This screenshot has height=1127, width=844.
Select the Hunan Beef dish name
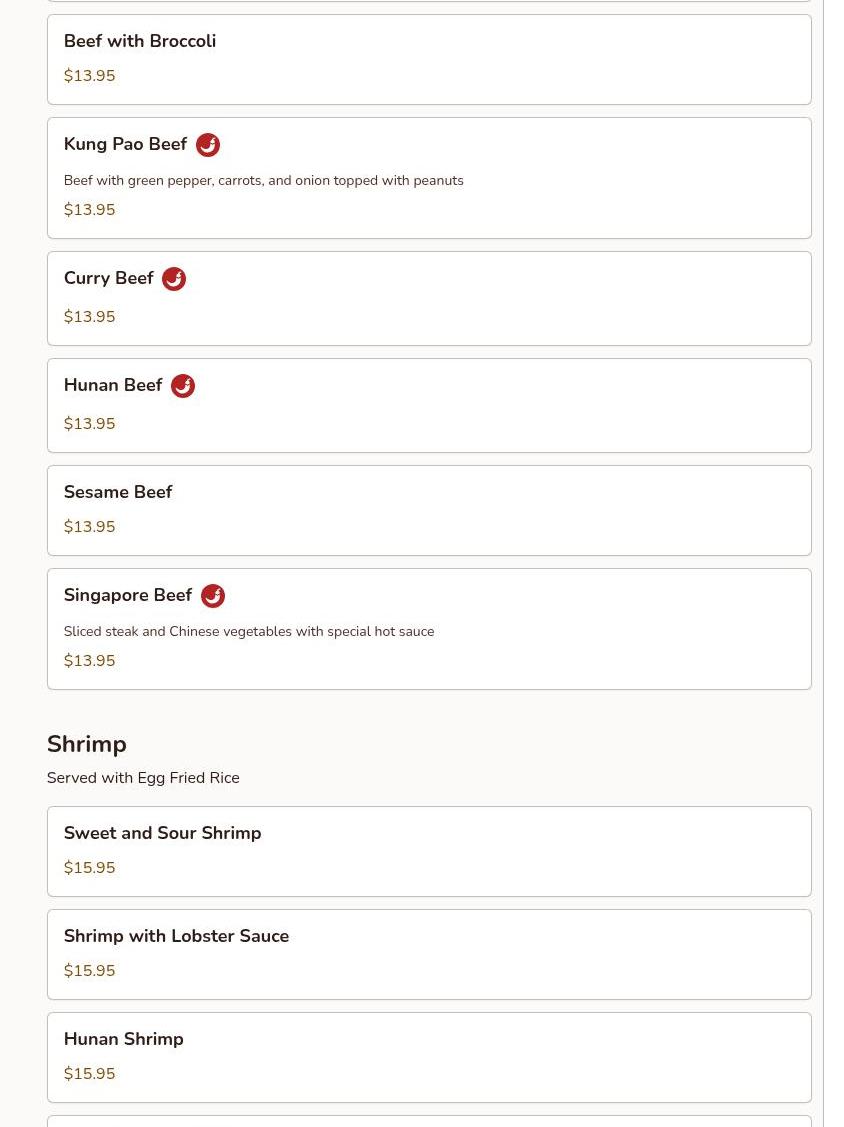coord(113,386)
